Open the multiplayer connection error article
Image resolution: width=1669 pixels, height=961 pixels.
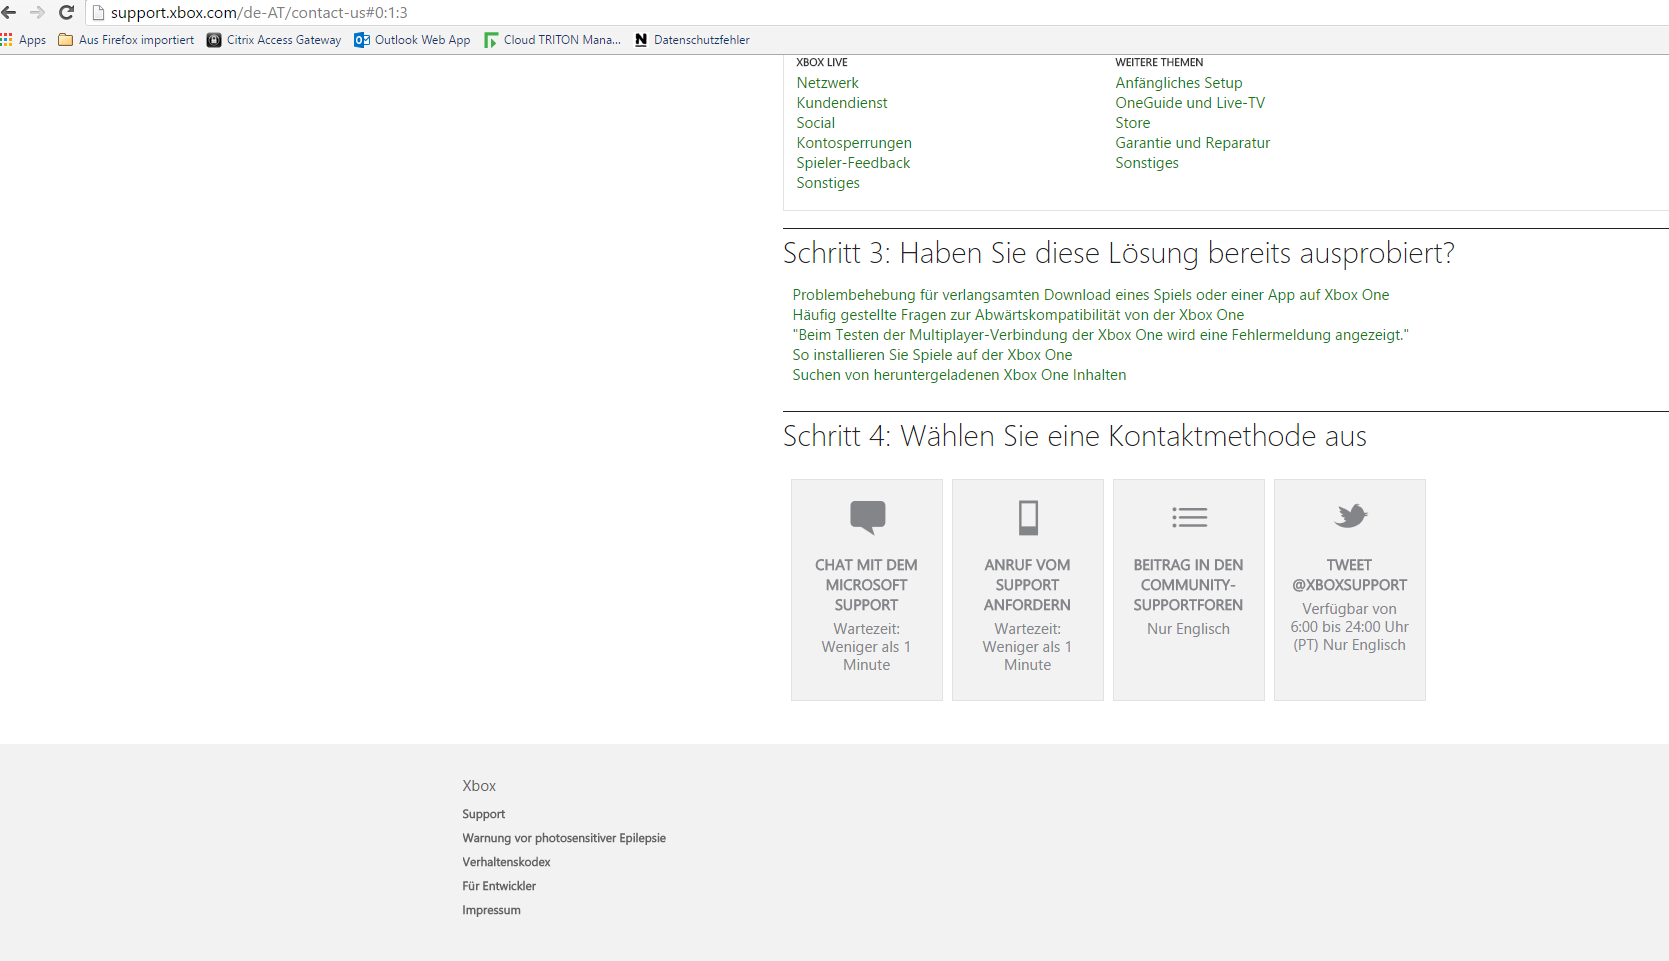click(1100, 335)
